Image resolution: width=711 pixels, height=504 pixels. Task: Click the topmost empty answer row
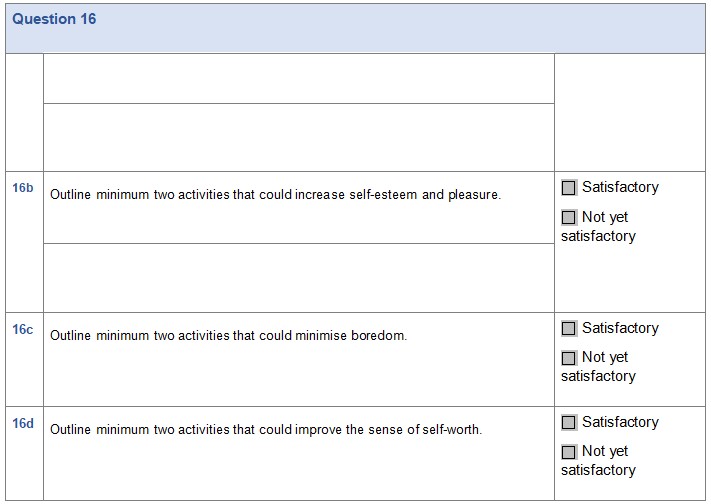(298, 78)
